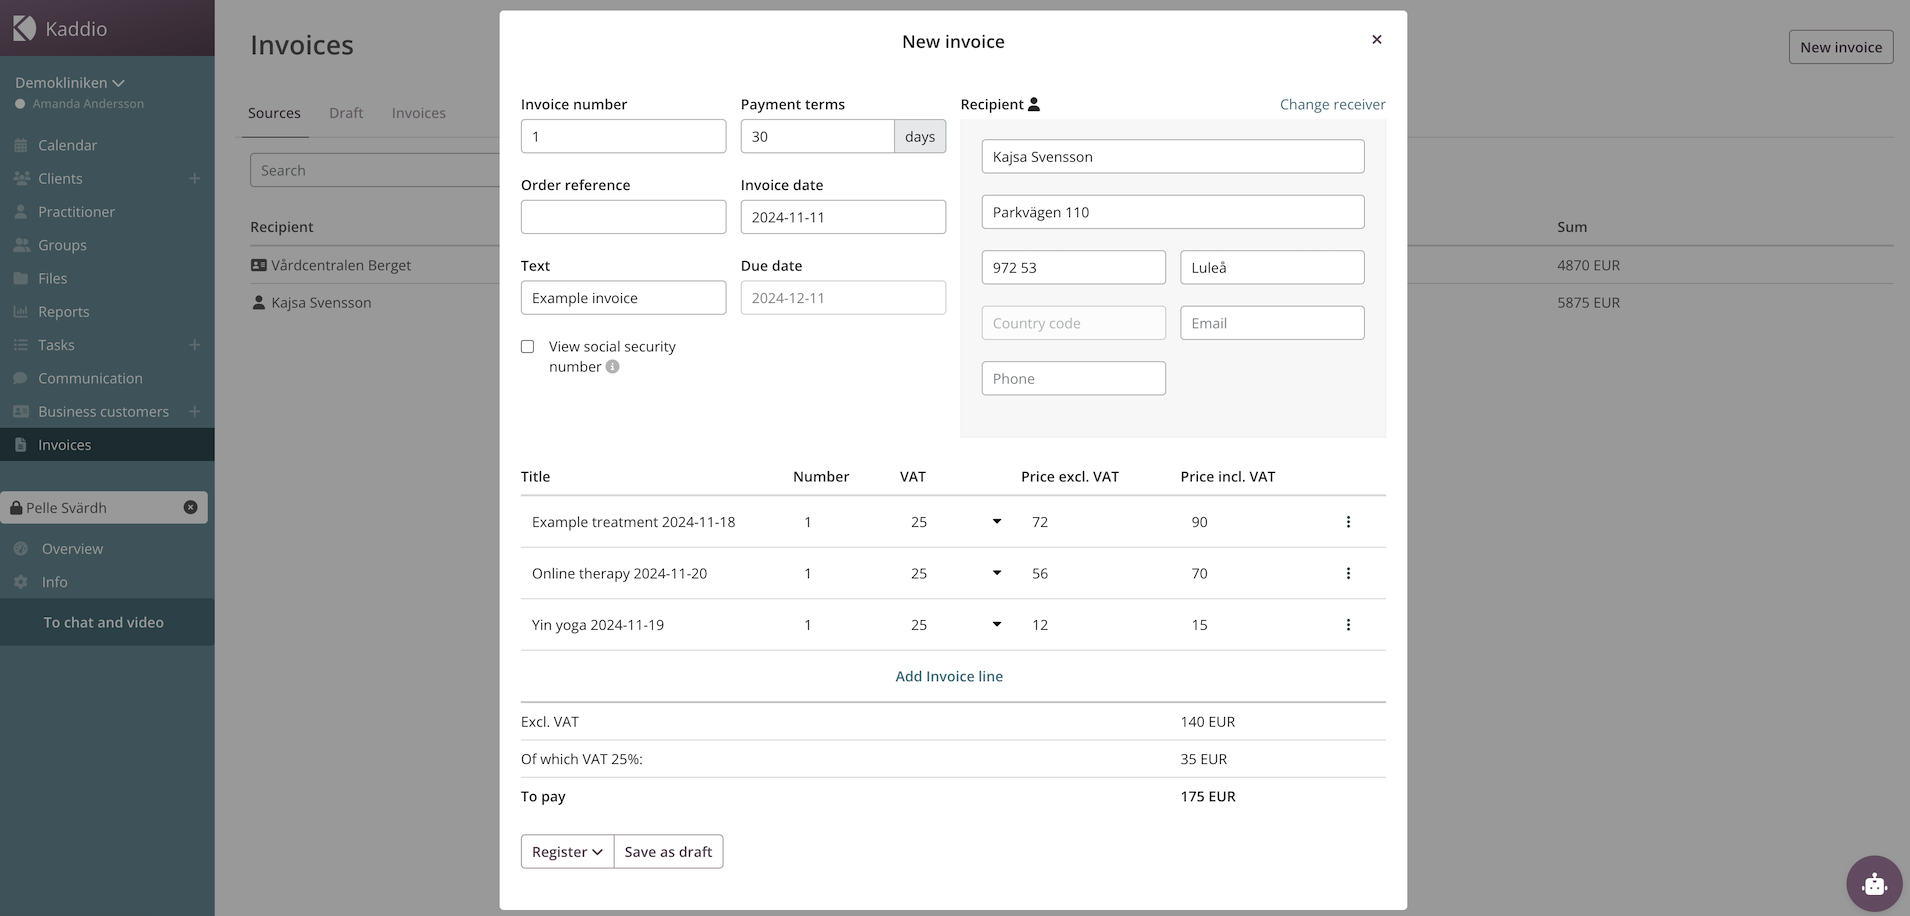1910x916 pixels.
Task: Switch to the Draft tab
Action: pos(346,113)
